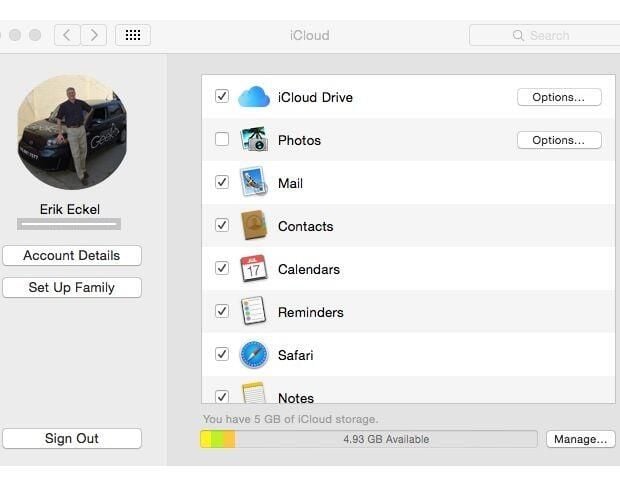Click the iCloud Drive cloud icon

[254, 97]
